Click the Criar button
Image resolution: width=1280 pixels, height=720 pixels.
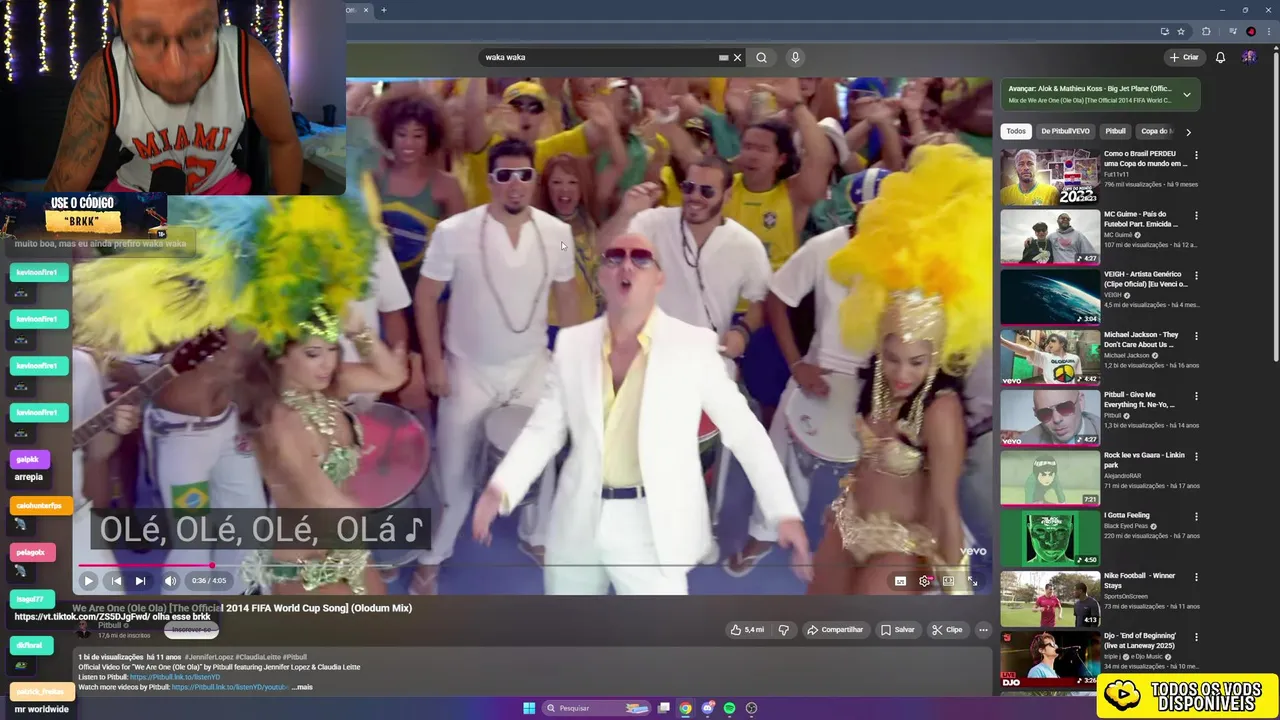pyautogui.click(x=1184, y=57)
